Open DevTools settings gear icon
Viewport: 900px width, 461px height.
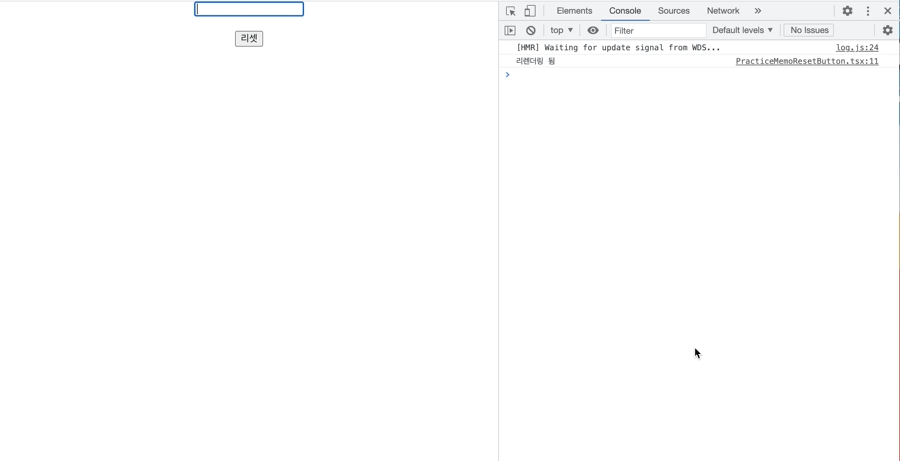847,11
